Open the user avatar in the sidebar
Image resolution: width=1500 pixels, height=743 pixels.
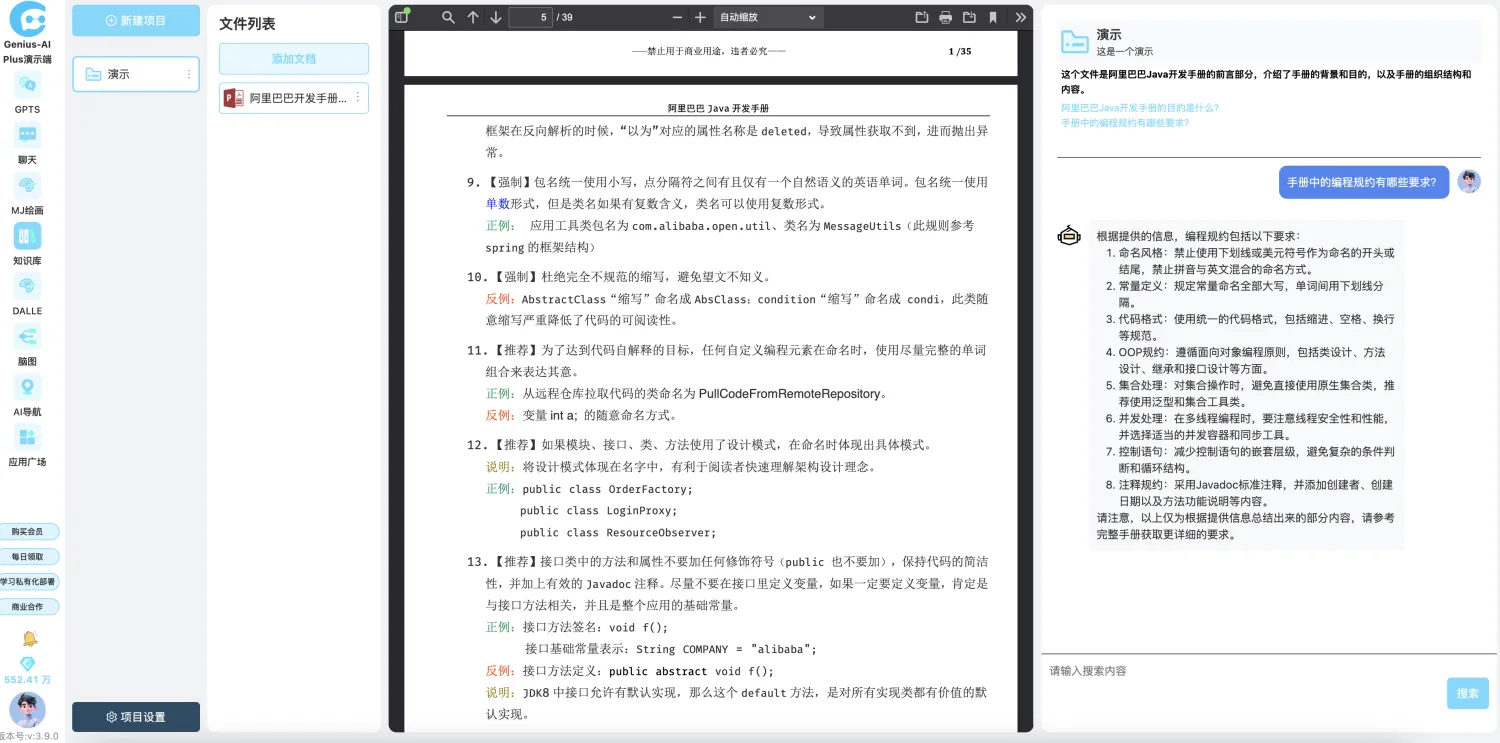[27, 709]
